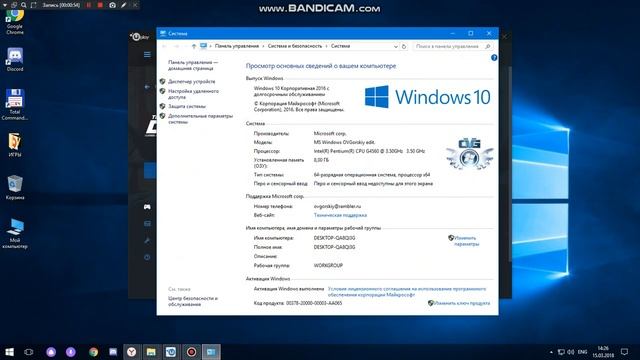Click the Bandicam magnifier search icon
The width and height of the screenshot is (640, 360).
tap(24, 5)
